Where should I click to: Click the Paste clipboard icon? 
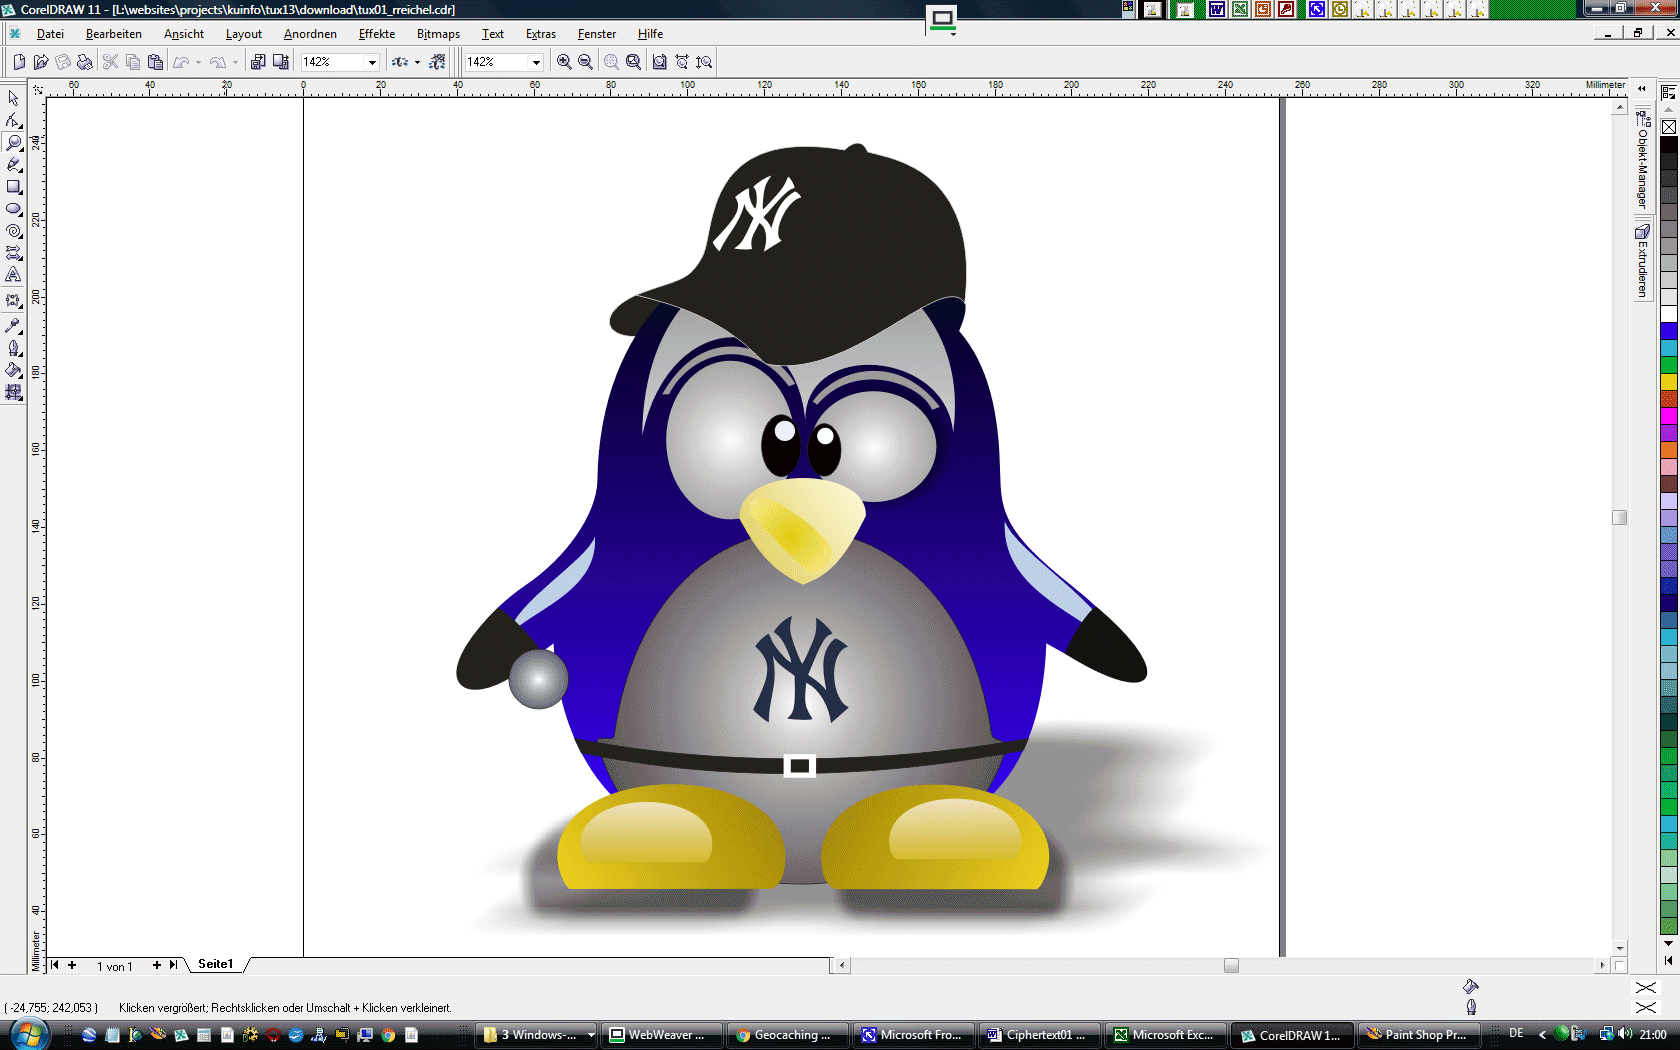coord(155,62)
